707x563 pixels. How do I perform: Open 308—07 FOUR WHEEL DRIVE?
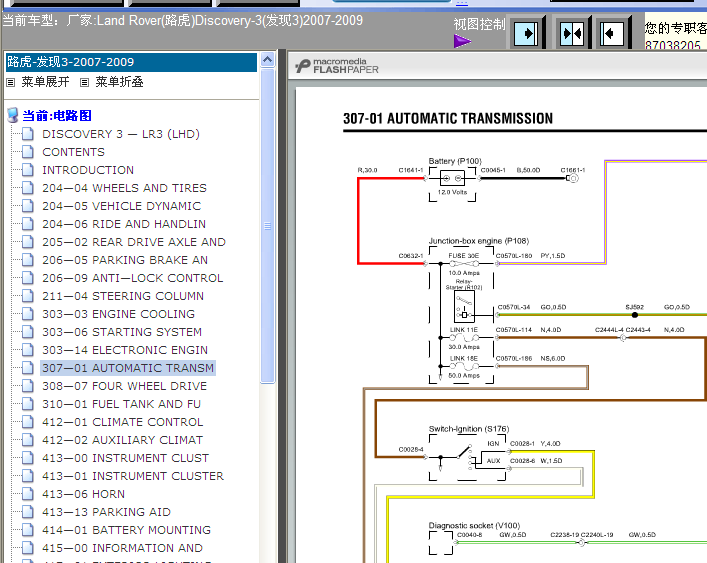(124, 386)
